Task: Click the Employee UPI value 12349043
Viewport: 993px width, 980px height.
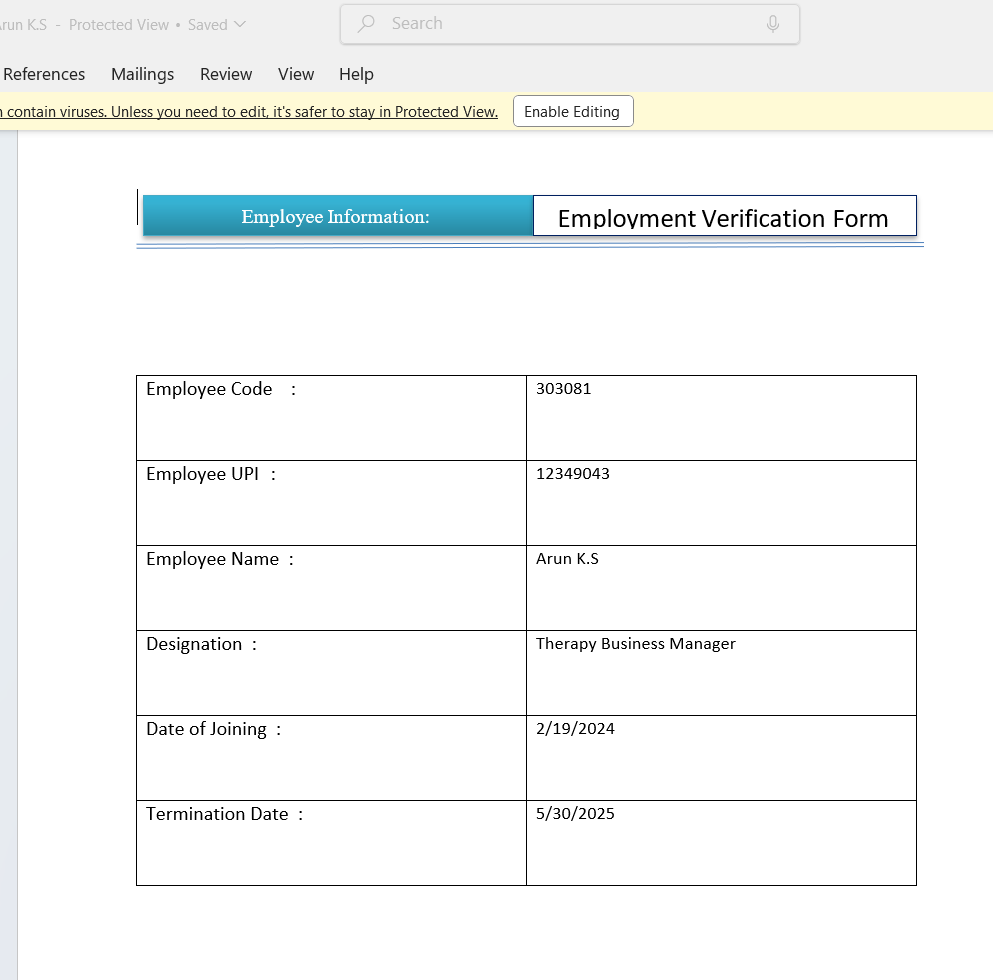Action: coord(573,474)
